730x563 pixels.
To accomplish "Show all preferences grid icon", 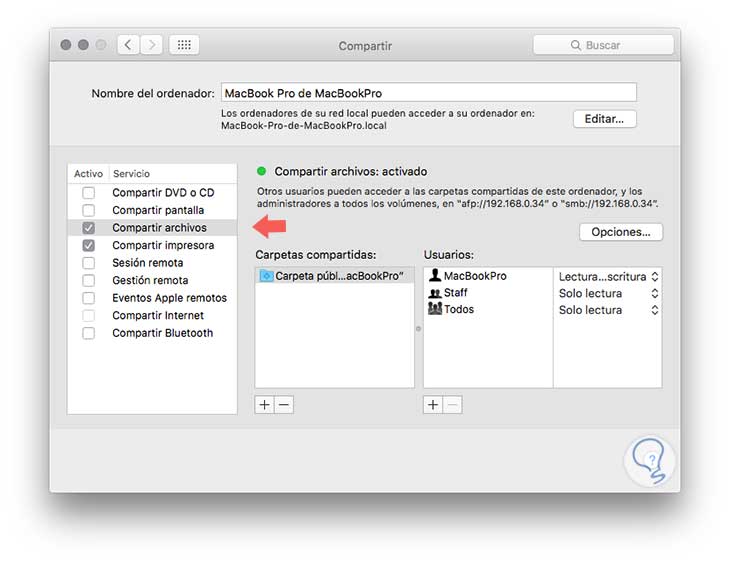I will (x=184, y=45).
